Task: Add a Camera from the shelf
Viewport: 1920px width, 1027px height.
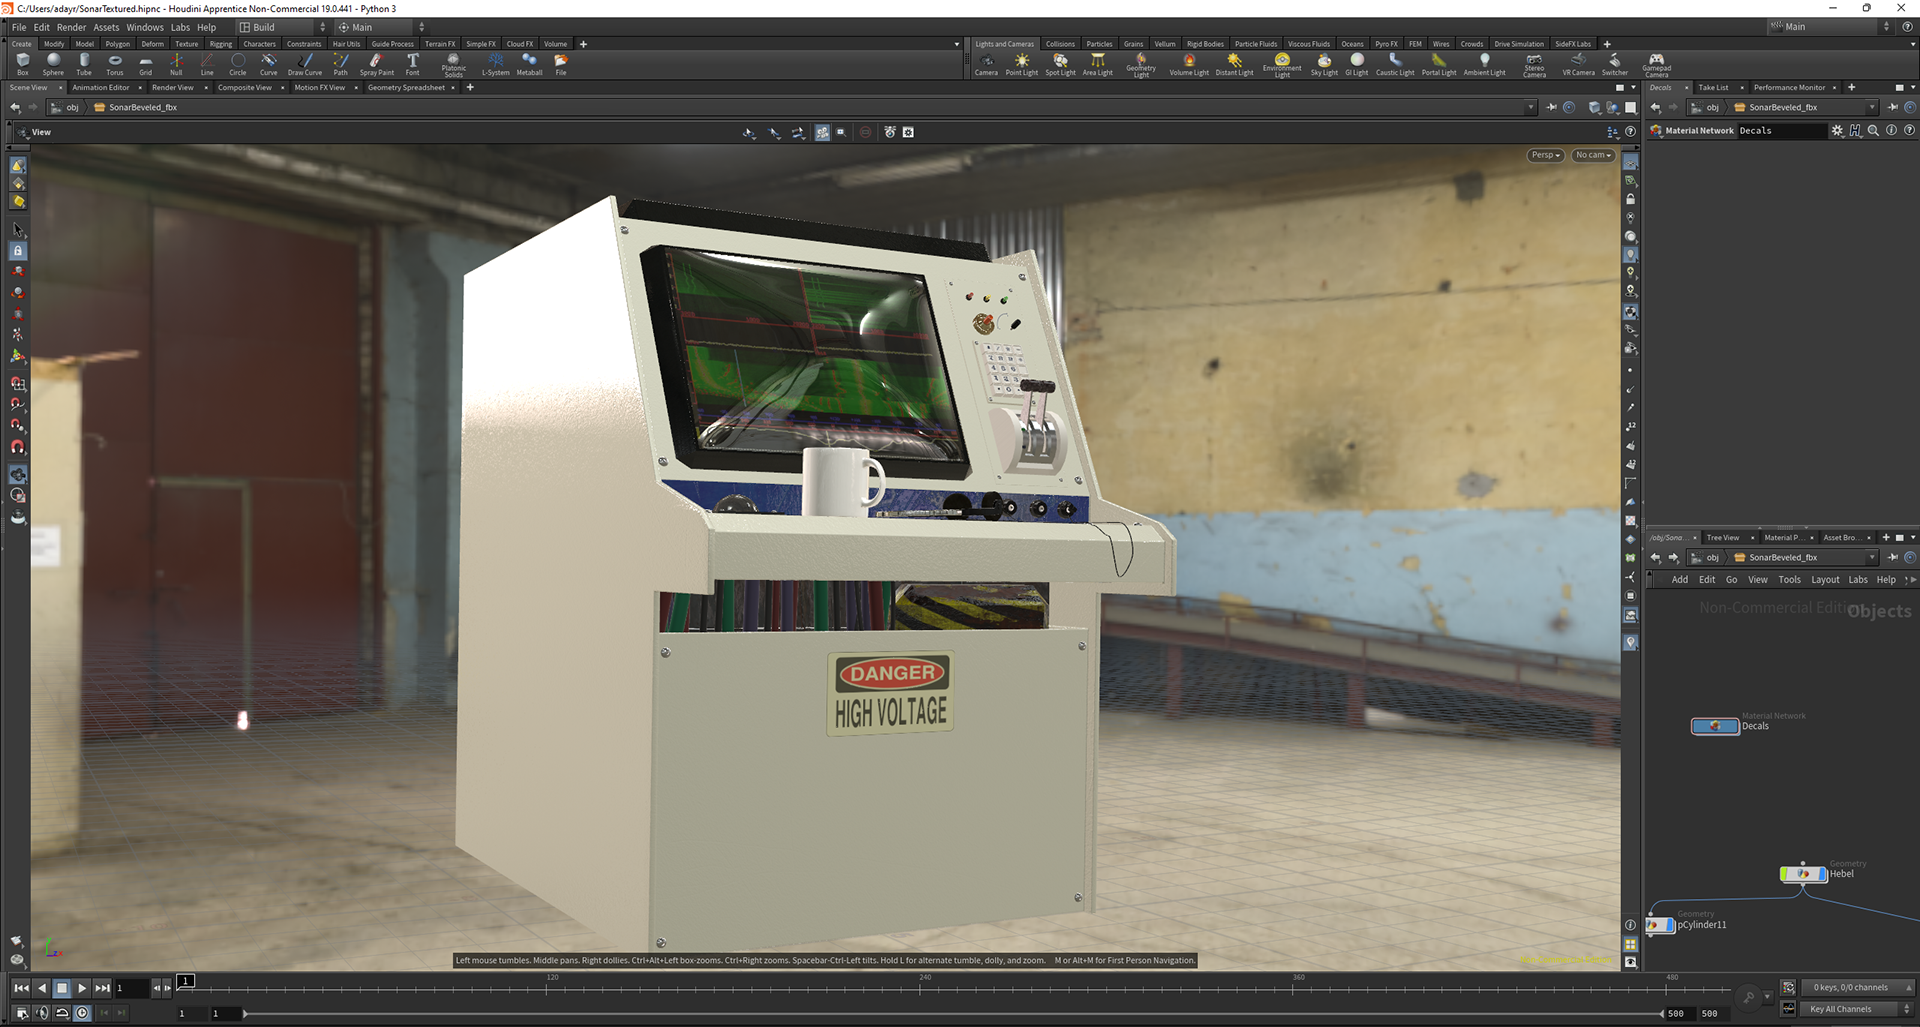Action: pos(986,64)
